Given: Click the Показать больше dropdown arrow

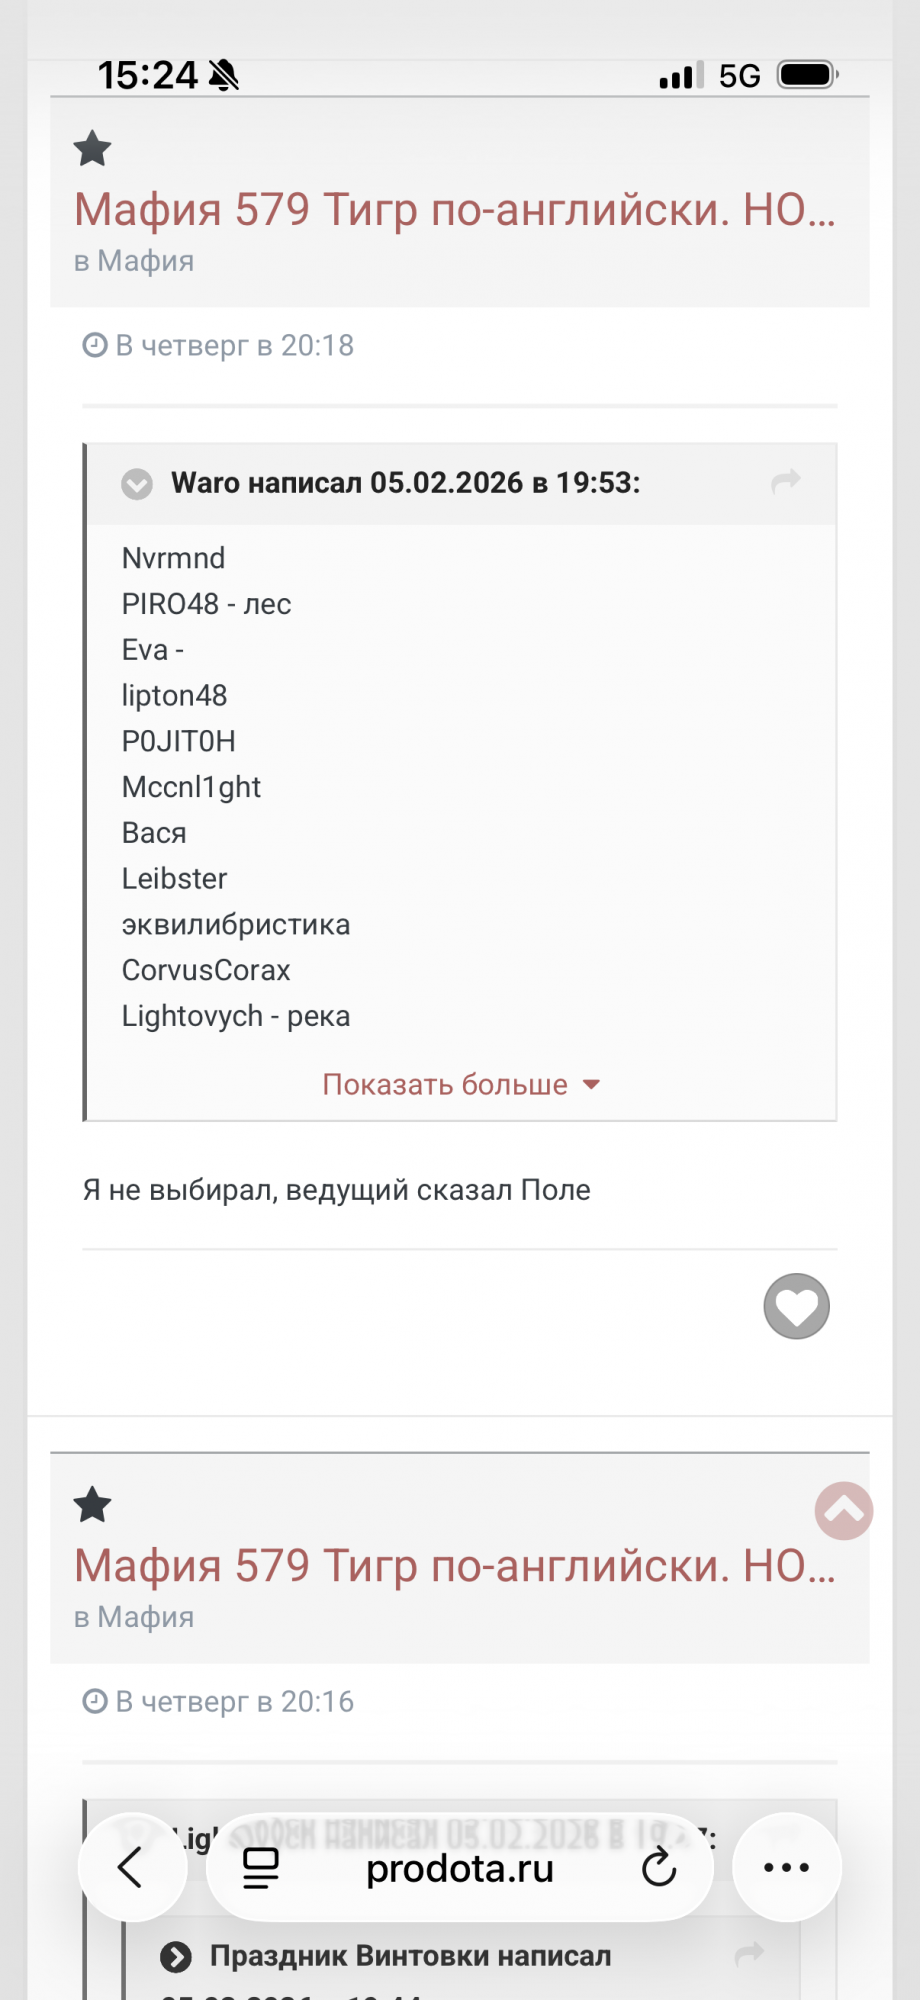Looking at the screenshot, I should coord(591,1085).
